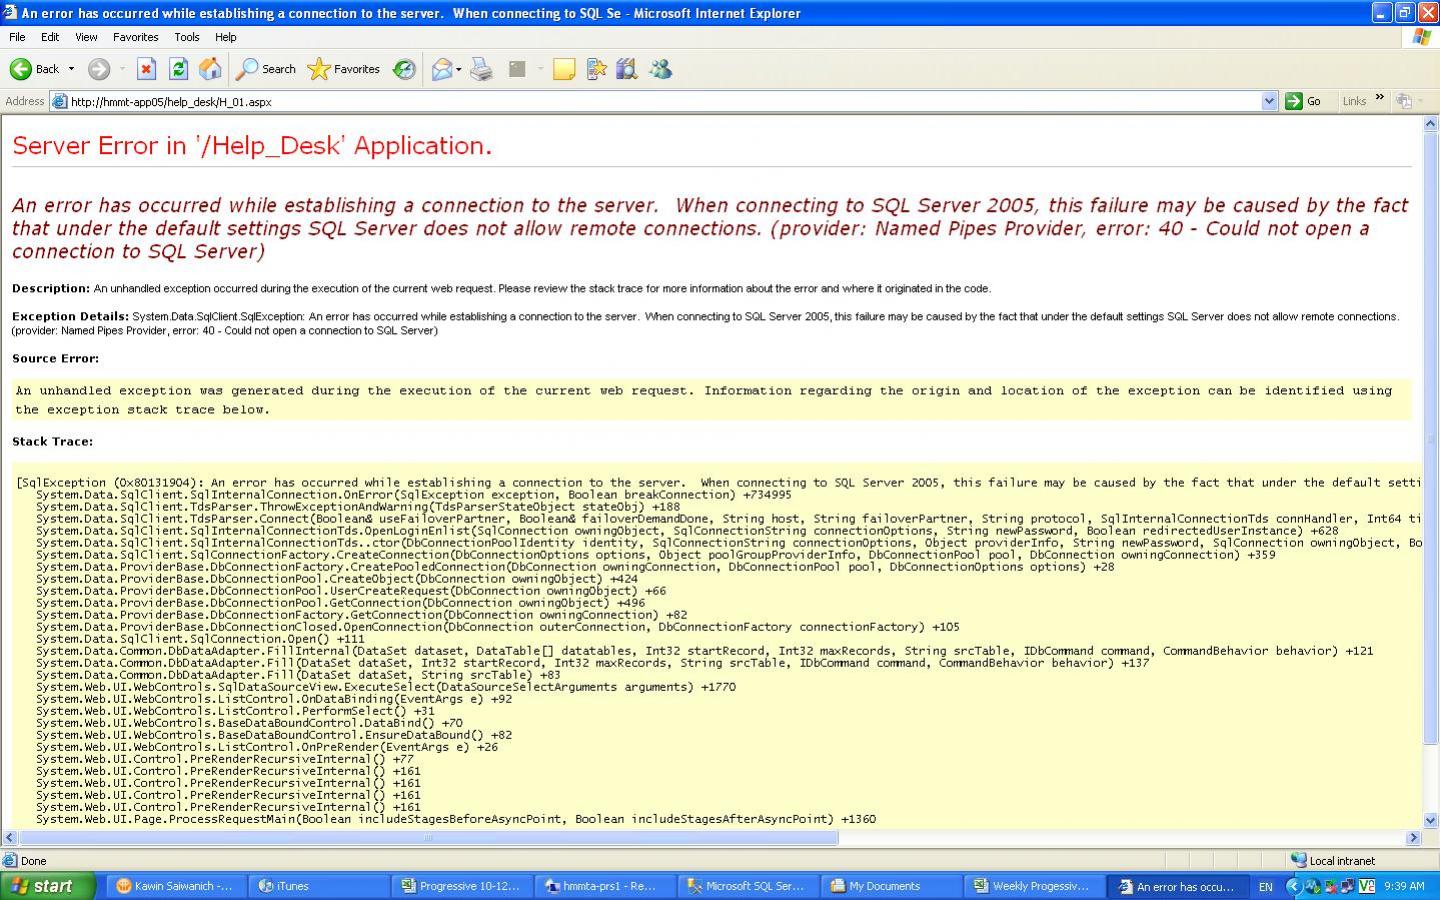The width and height of the screenshot is (1440, 900).
Task: Click the greyed Edit toolbar icon
Action: click(517, 69)
